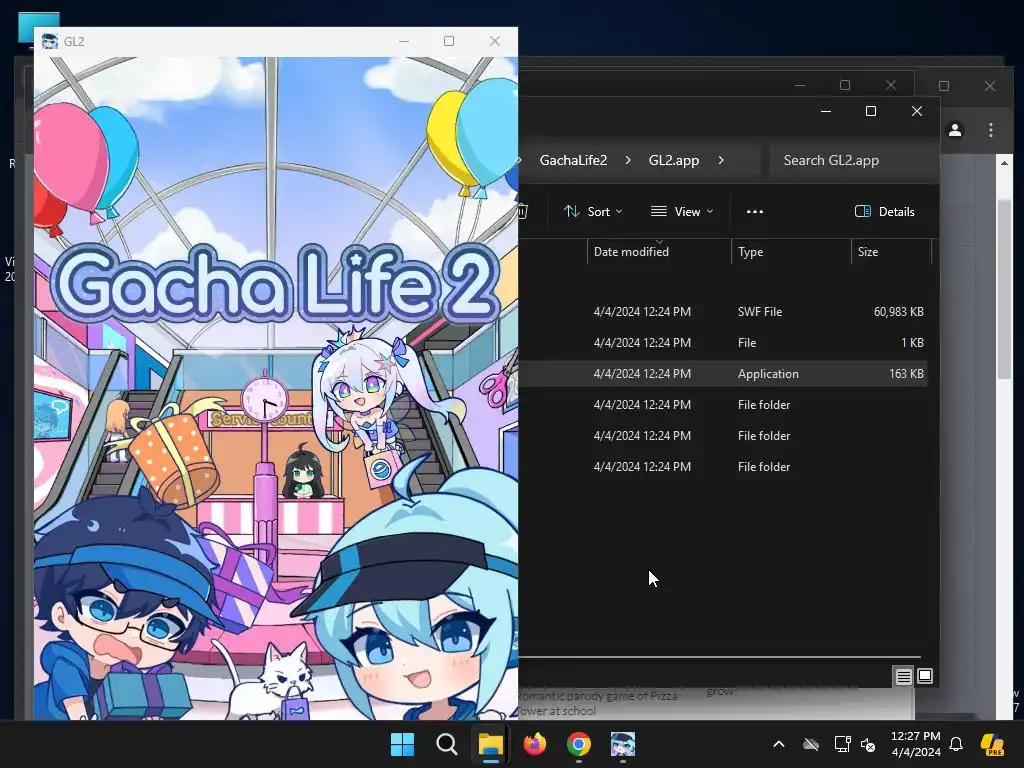Open the cloud sync tray icon
This screenshot has height=768, width=1024.
tap(811, 744)
